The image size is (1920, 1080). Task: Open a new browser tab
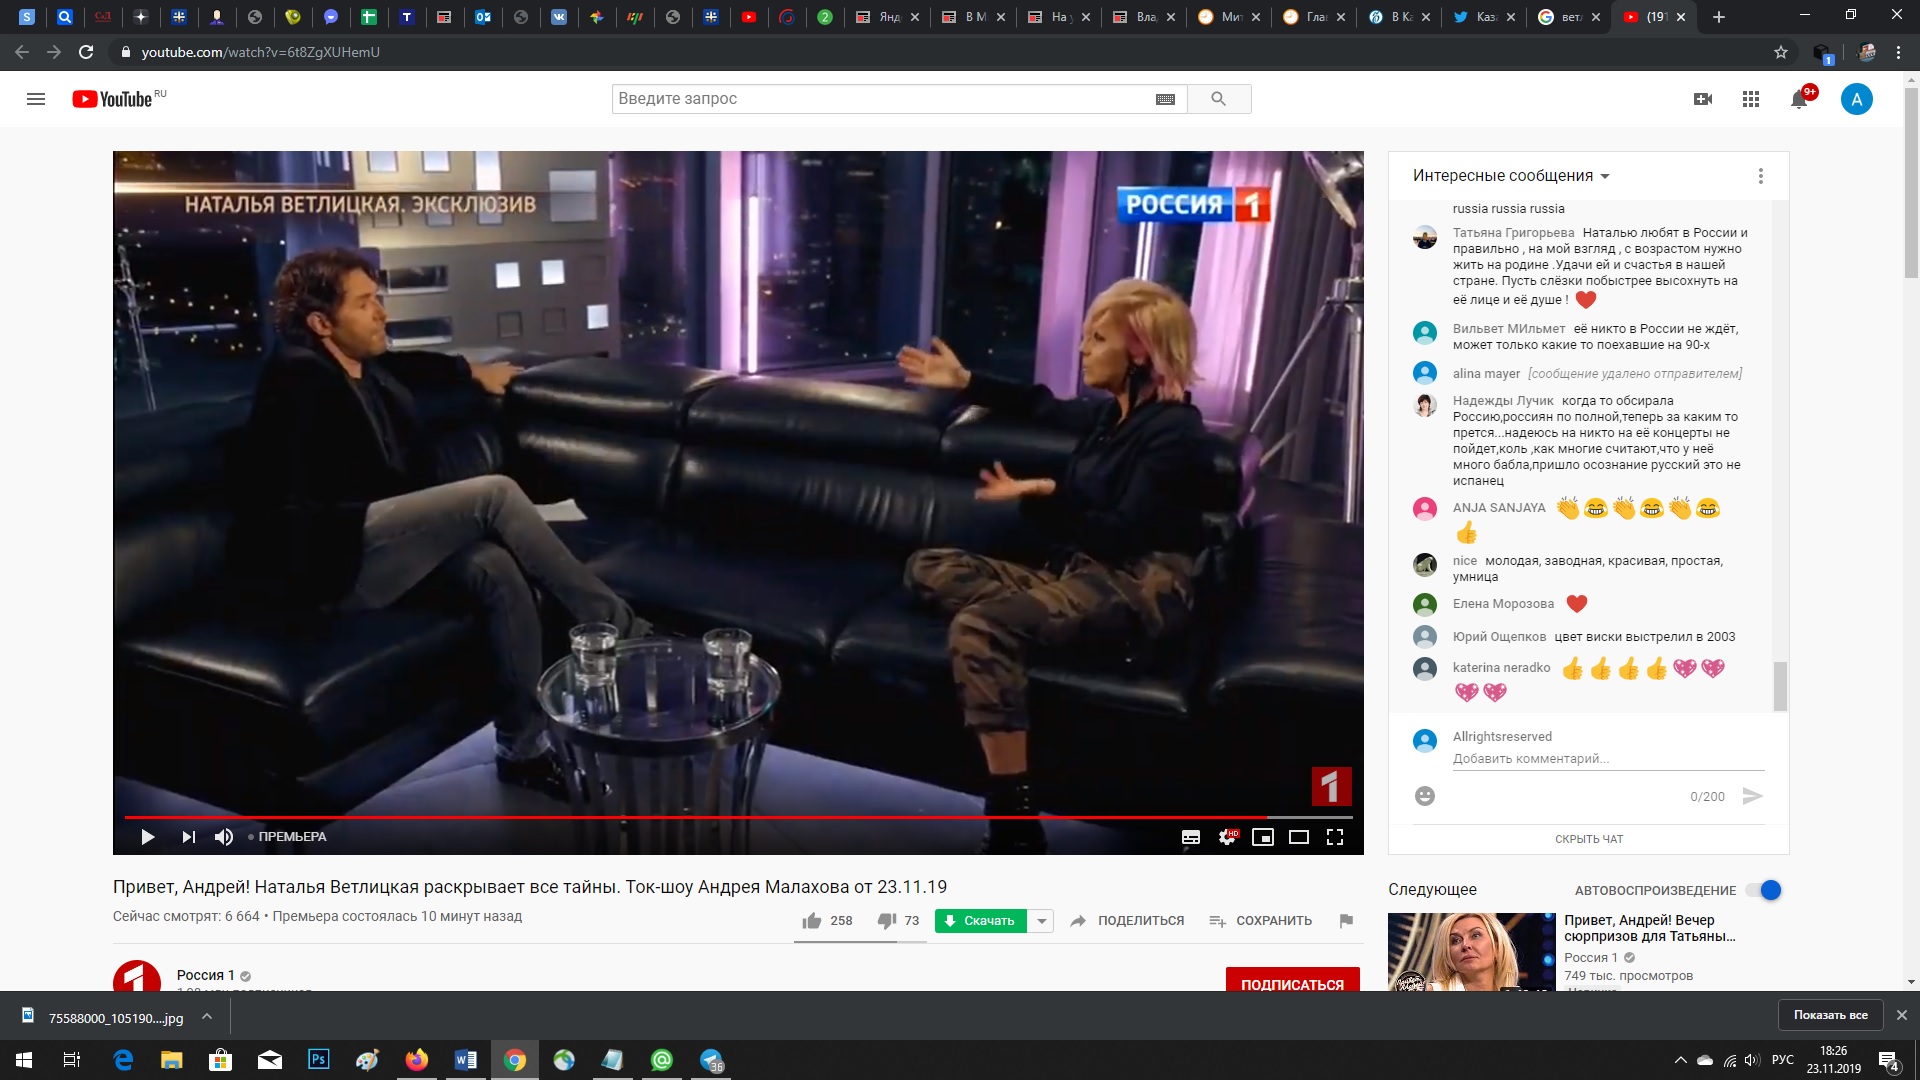coord(1719,17)
